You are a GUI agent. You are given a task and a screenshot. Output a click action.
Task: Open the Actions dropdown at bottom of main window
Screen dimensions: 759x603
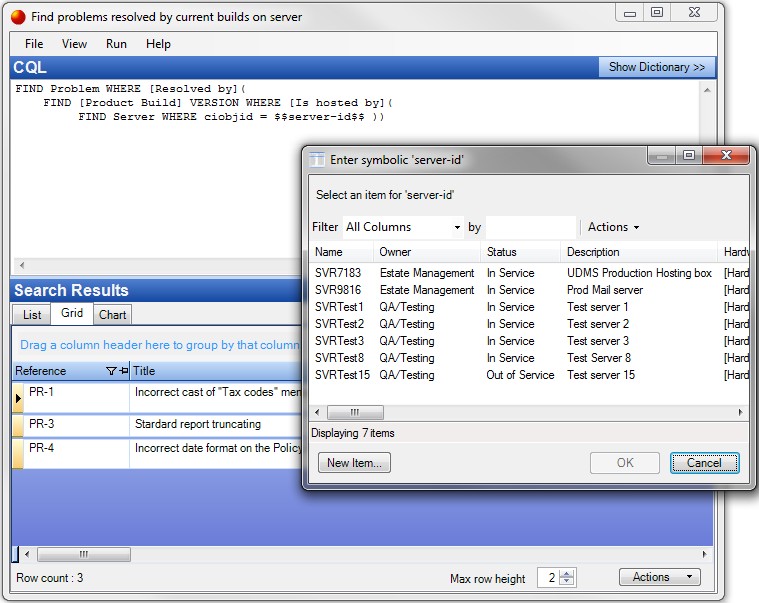click(659, 577)
